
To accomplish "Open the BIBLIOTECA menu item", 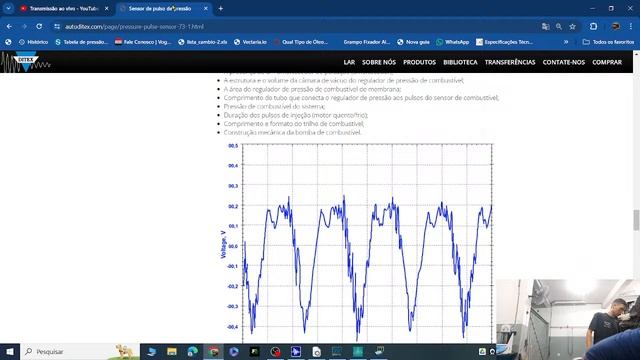I will [460, 62].
